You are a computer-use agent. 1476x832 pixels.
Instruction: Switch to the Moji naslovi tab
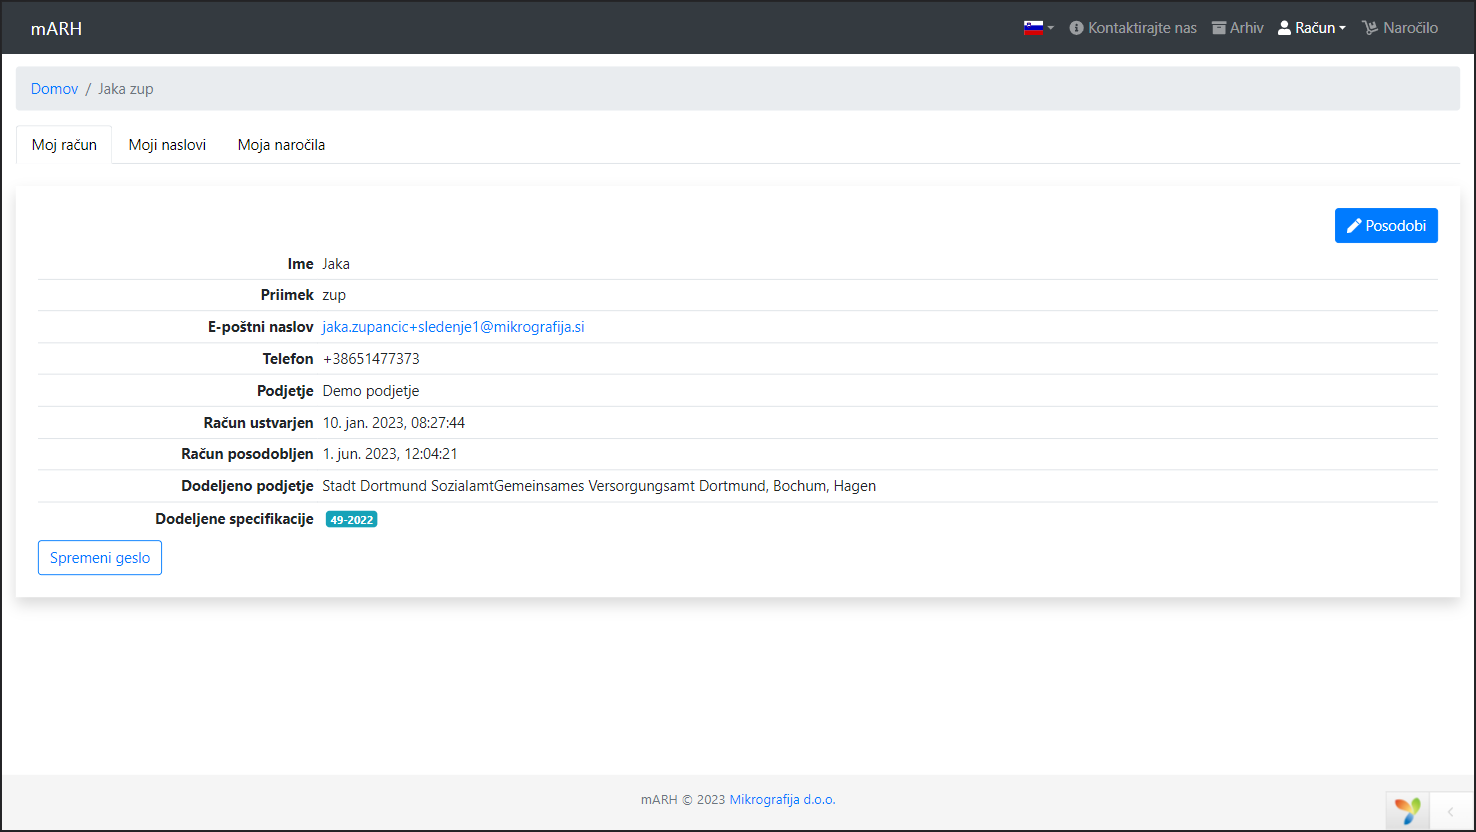pos(167,145)
